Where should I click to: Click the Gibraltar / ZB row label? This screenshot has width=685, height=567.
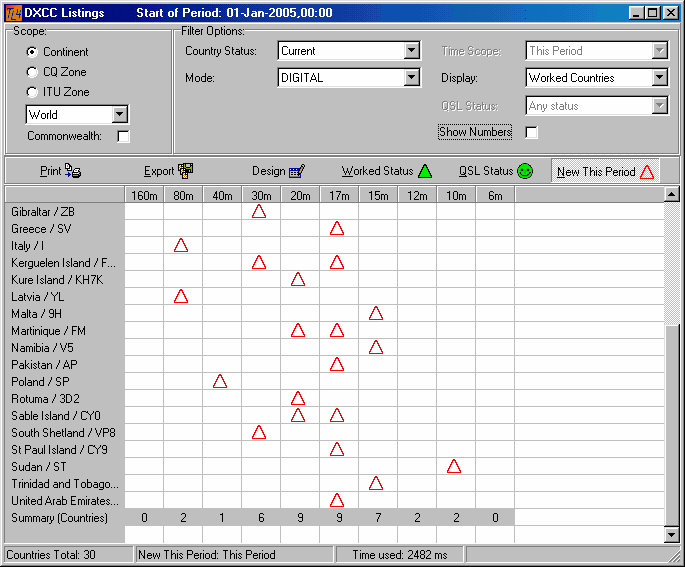(43, 212)
